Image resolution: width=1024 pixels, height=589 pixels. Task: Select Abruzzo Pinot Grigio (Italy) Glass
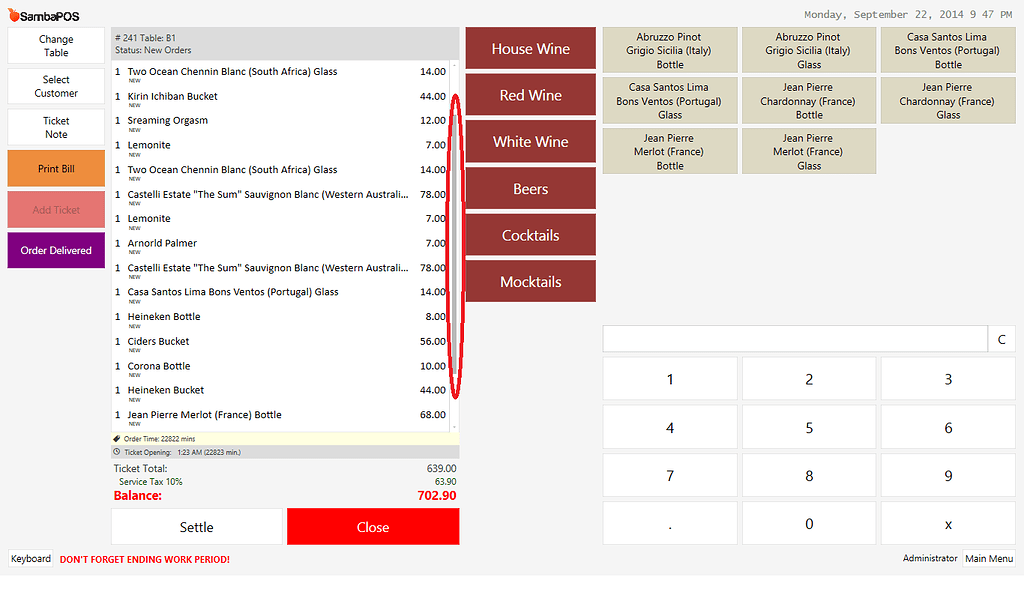click(808, 49)
